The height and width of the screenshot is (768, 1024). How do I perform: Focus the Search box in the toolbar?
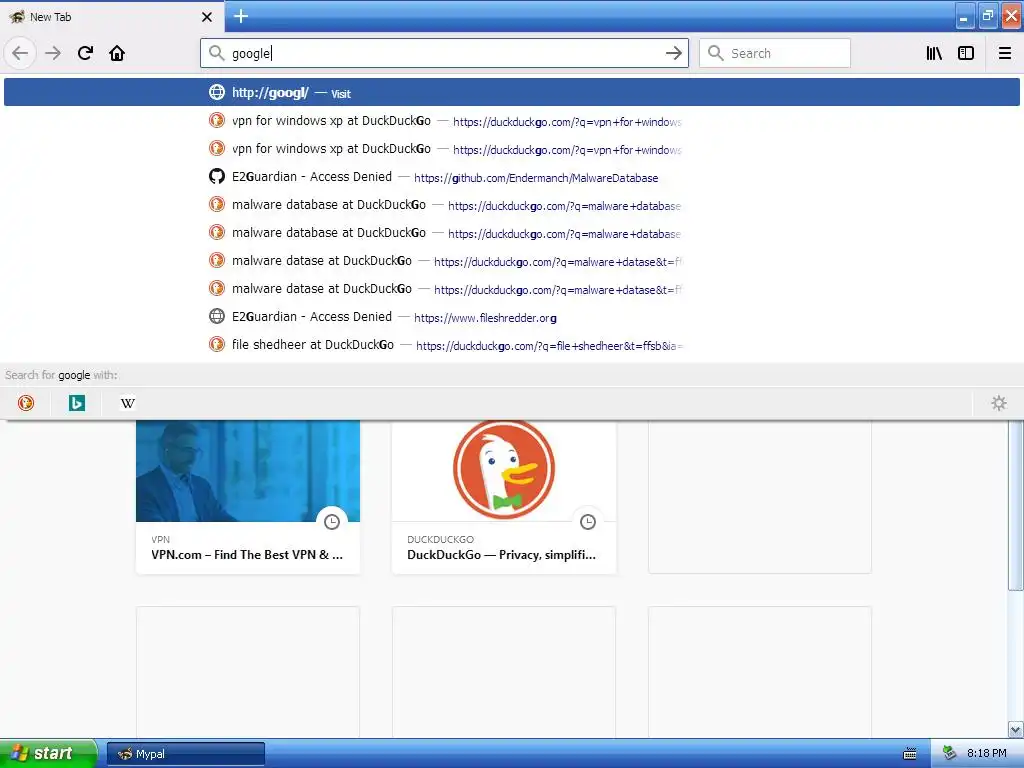coord(775,53)
